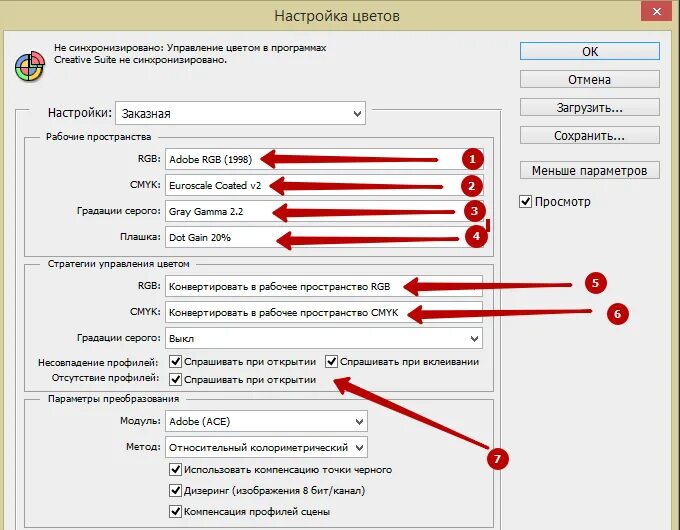
Task: Open the Метод dropdown Относительный колориметрический
Action: pyautogui.click(x=266, y=447)
